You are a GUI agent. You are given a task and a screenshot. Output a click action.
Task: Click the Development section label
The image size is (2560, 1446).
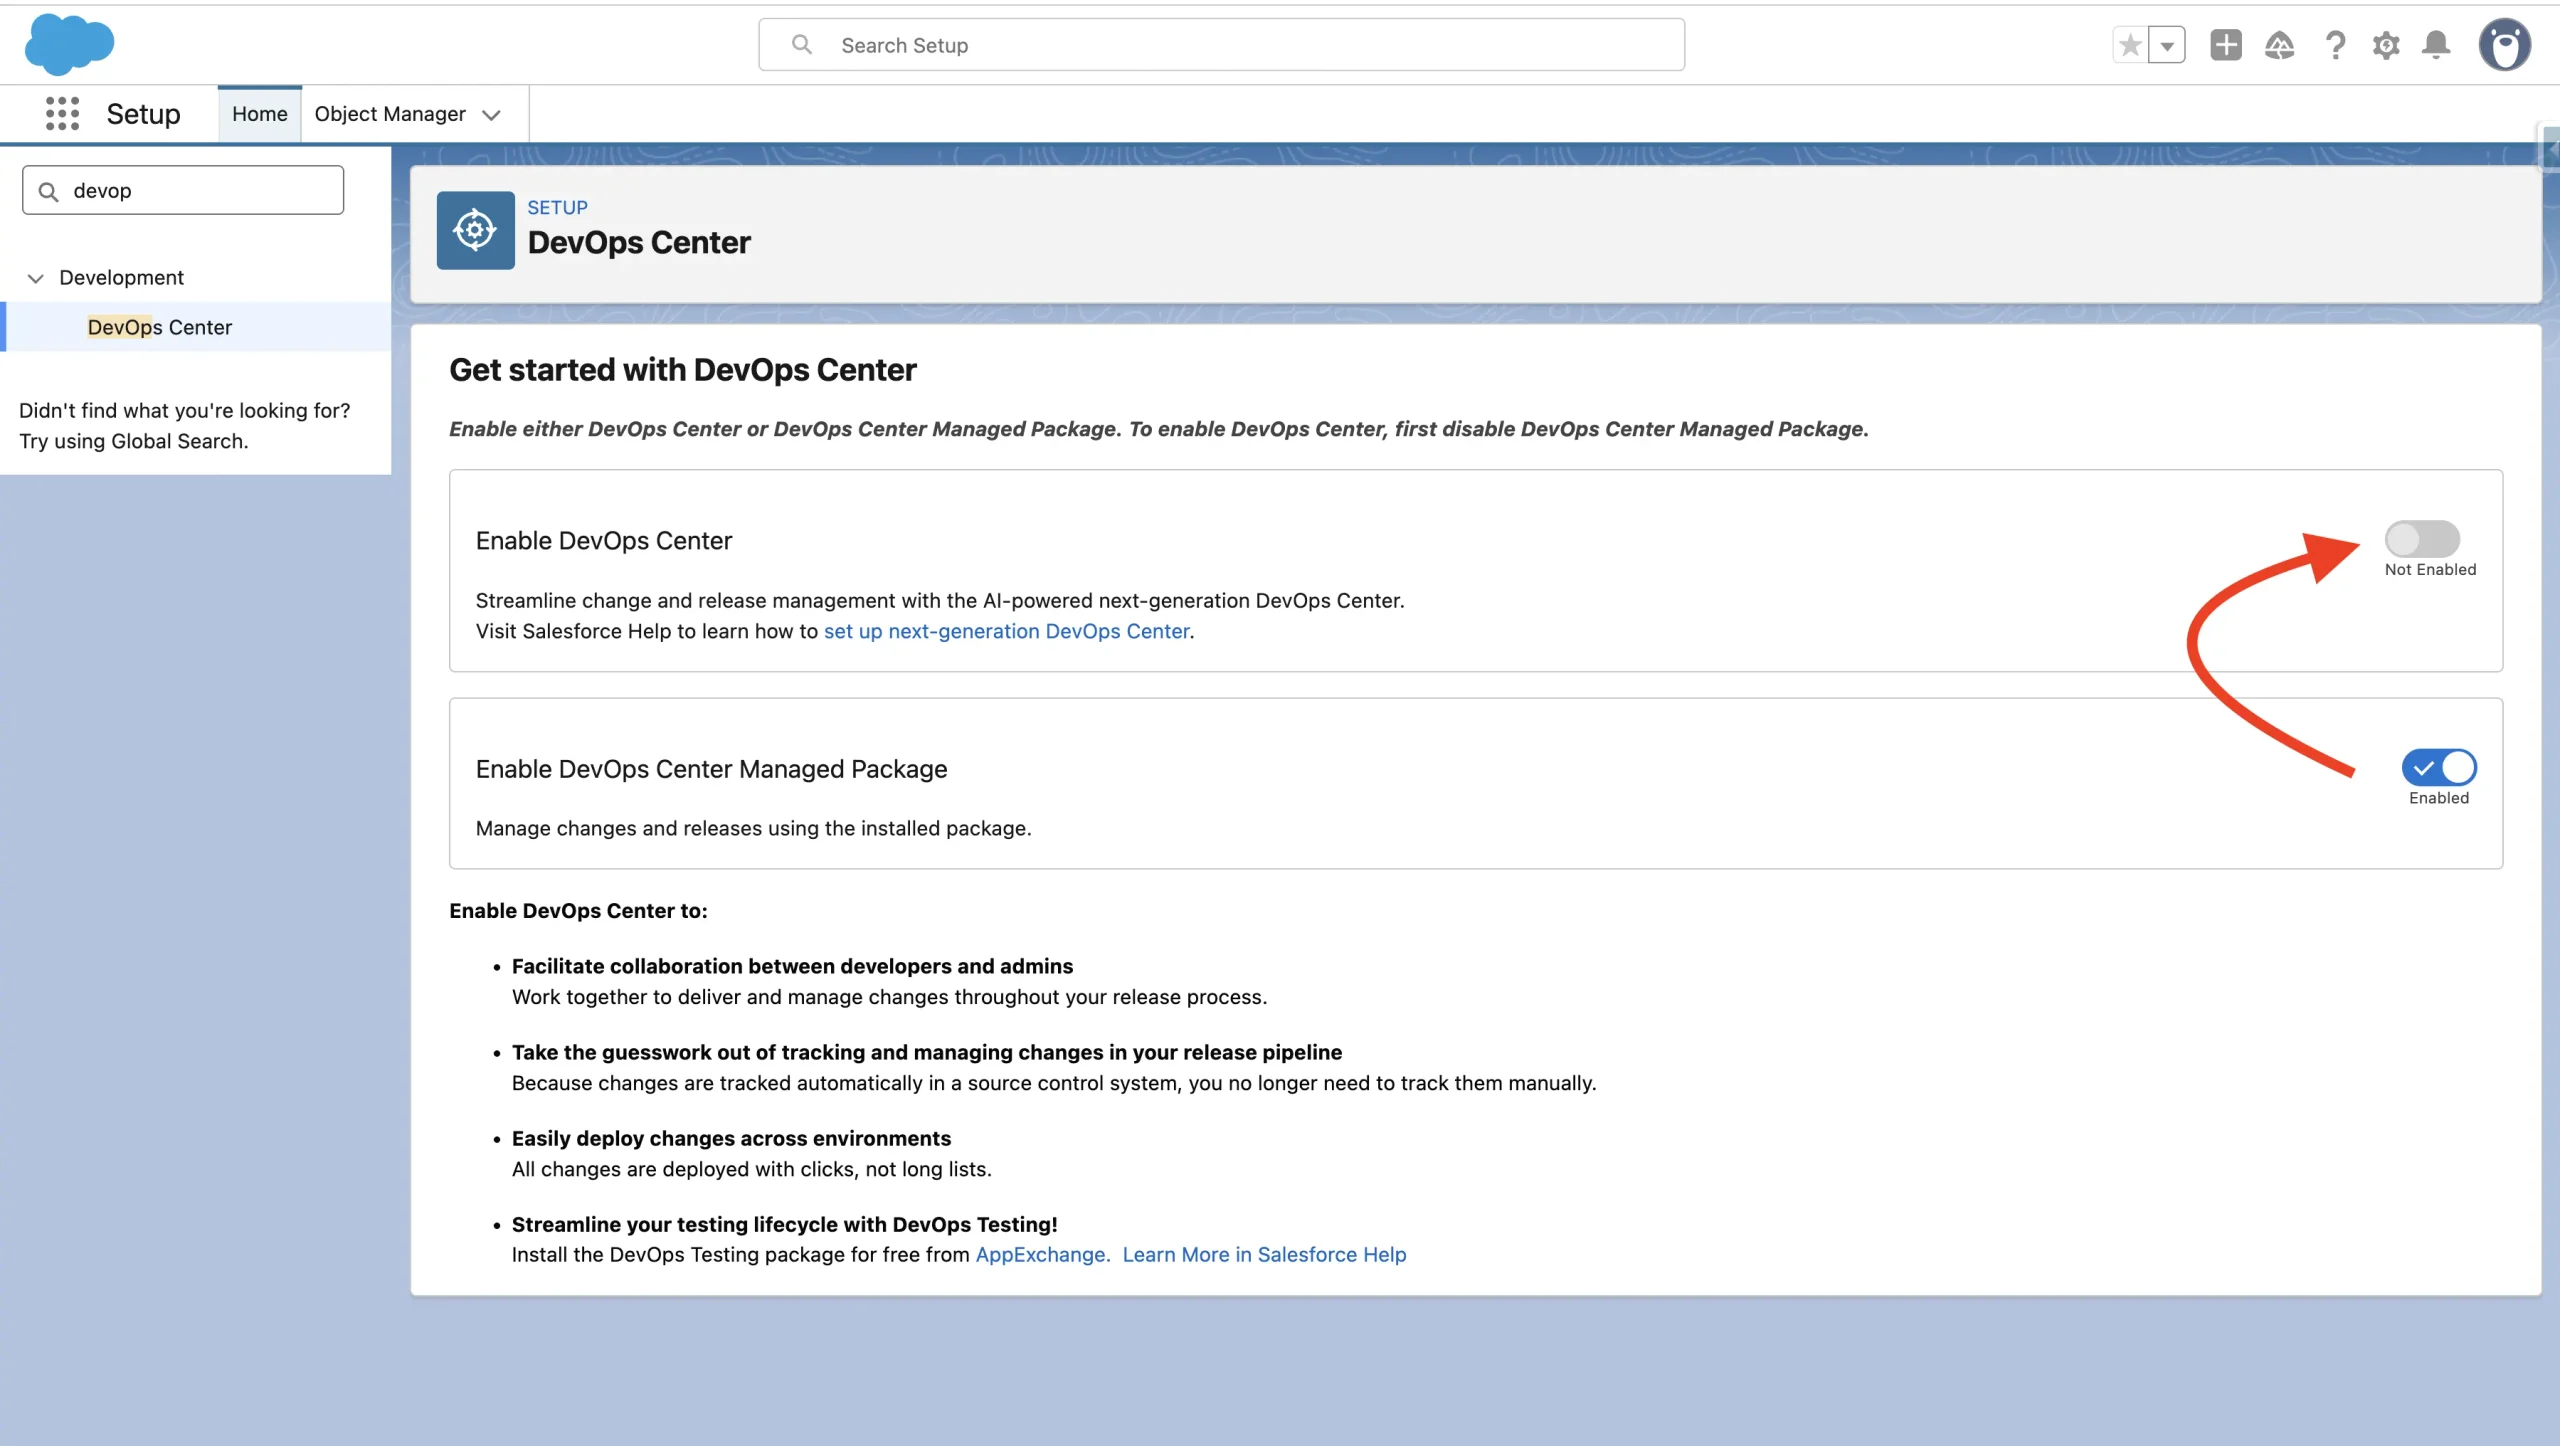pos(121,278)
